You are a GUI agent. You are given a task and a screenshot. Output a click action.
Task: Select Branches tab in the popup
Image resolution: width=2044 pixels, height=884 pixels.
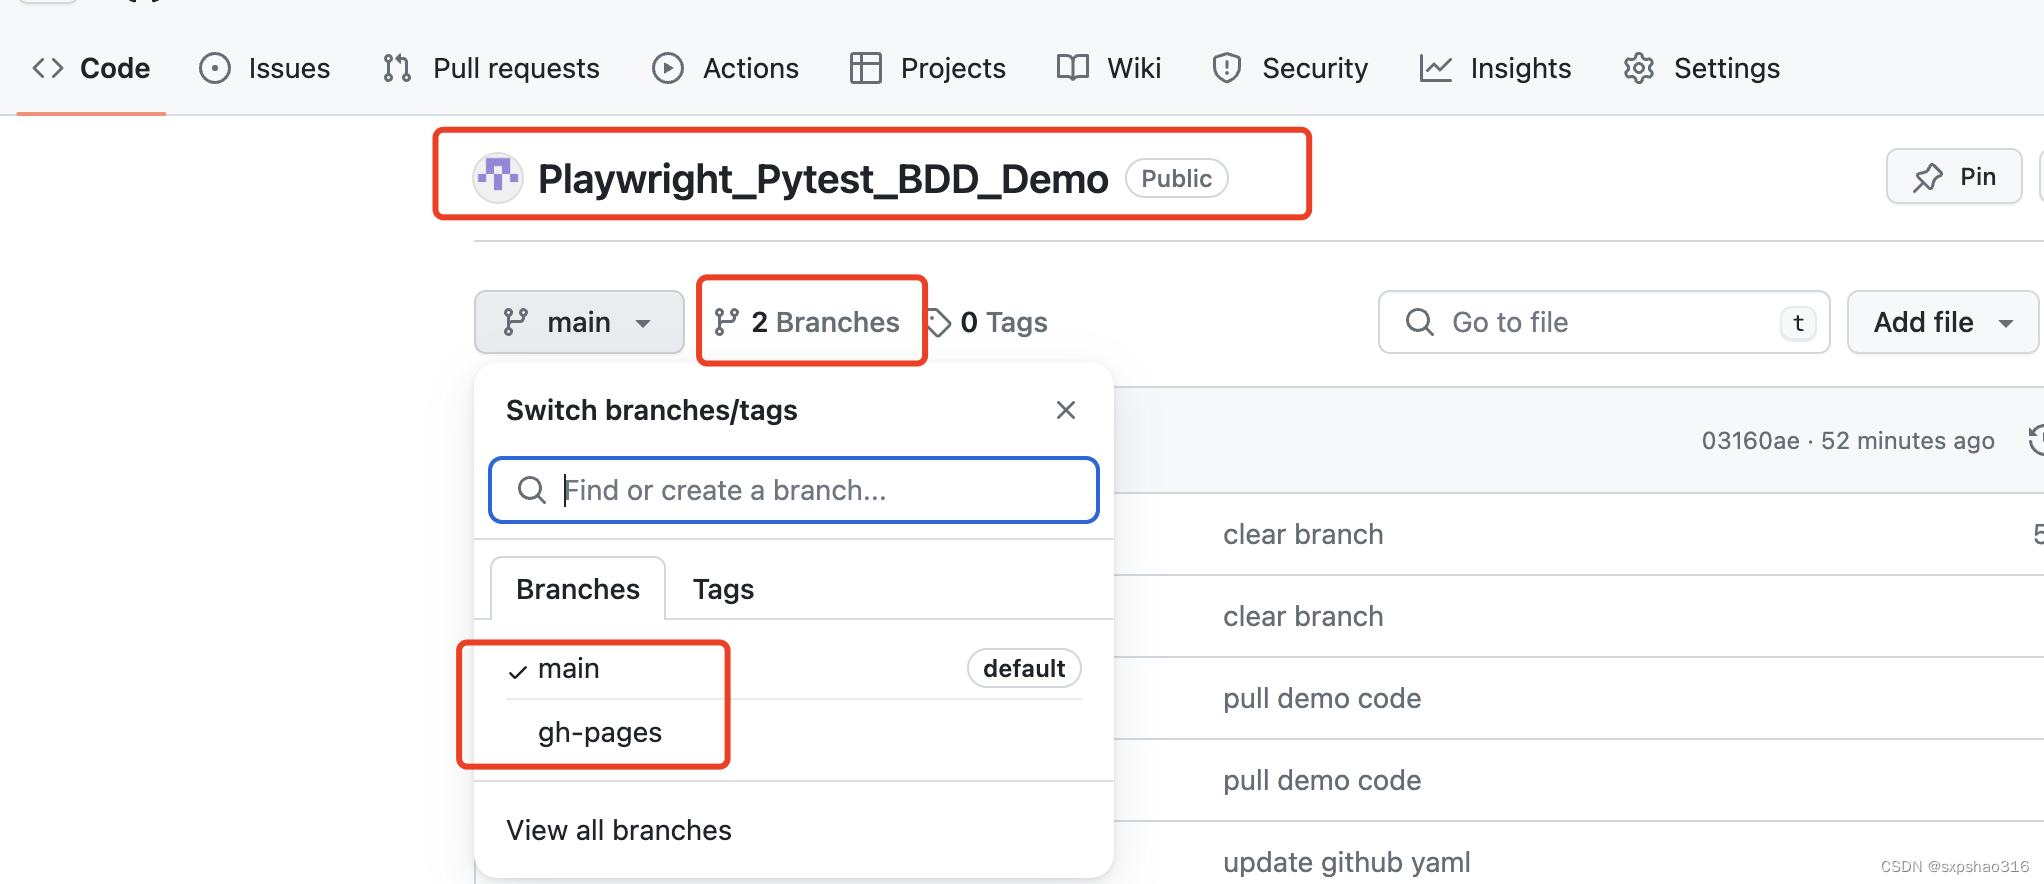tap(578, 589)
